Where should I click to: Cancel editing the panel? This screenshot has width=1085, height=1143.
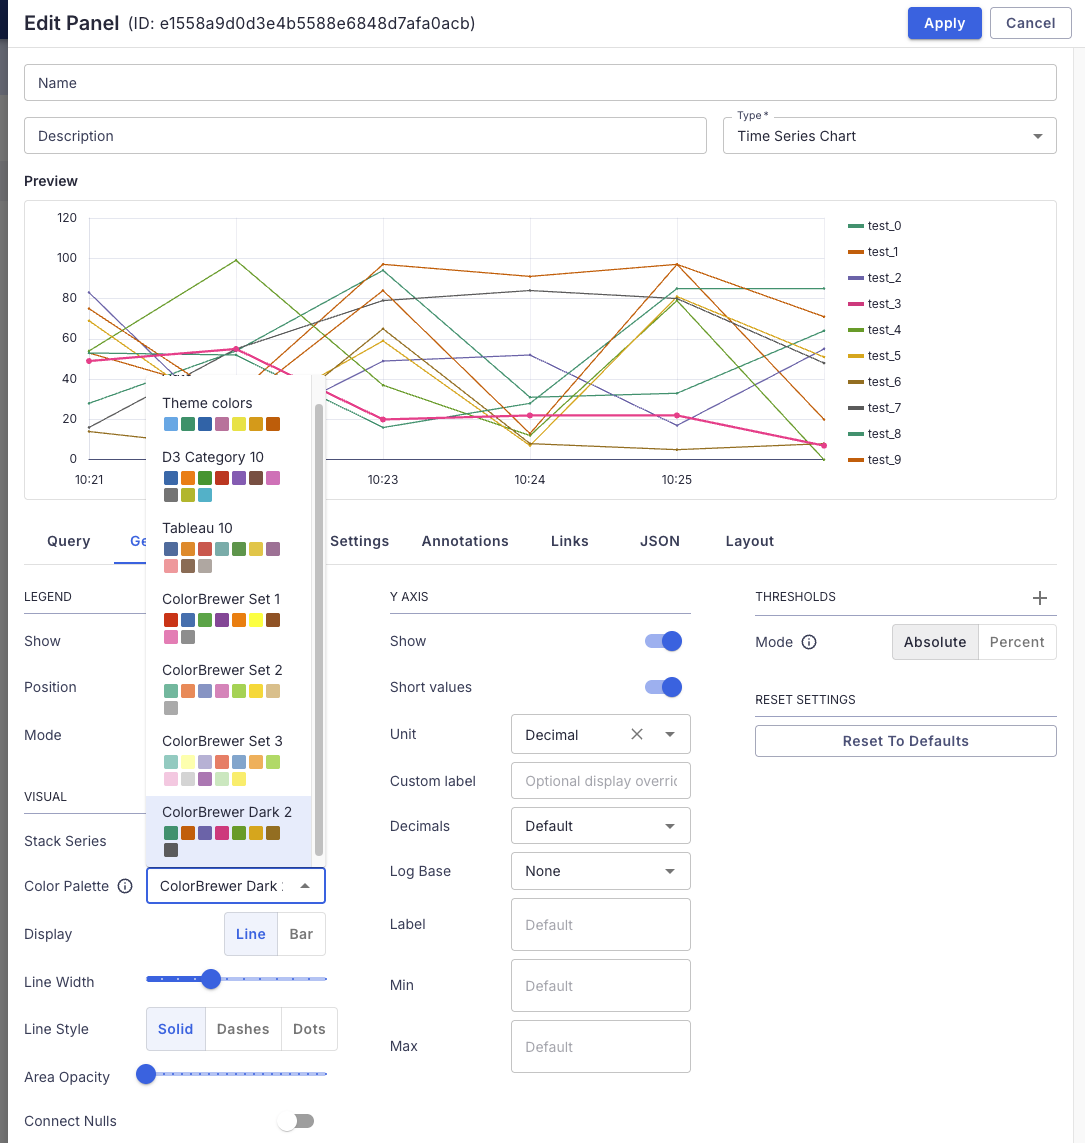1030,23
